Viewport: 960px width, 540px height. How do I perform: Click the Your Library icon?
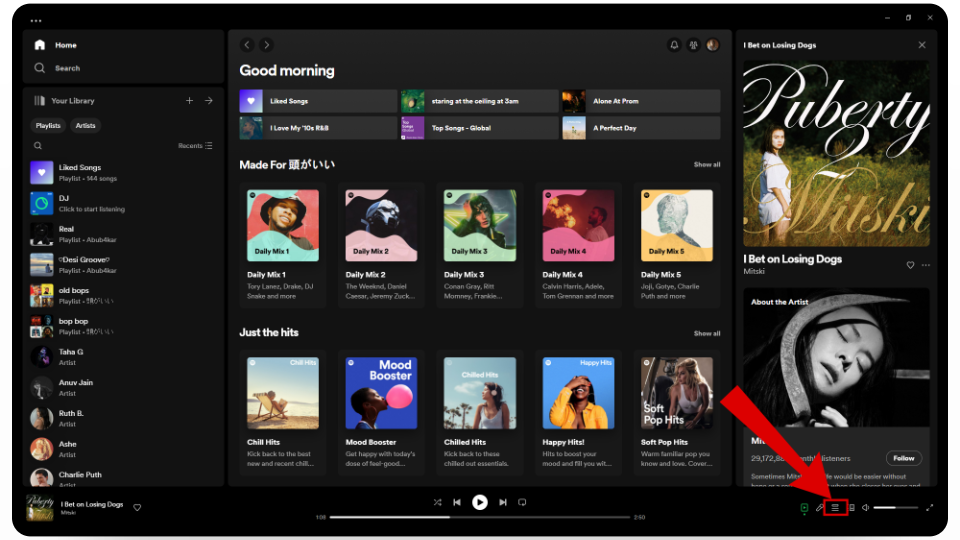click(x=40, y=100)
